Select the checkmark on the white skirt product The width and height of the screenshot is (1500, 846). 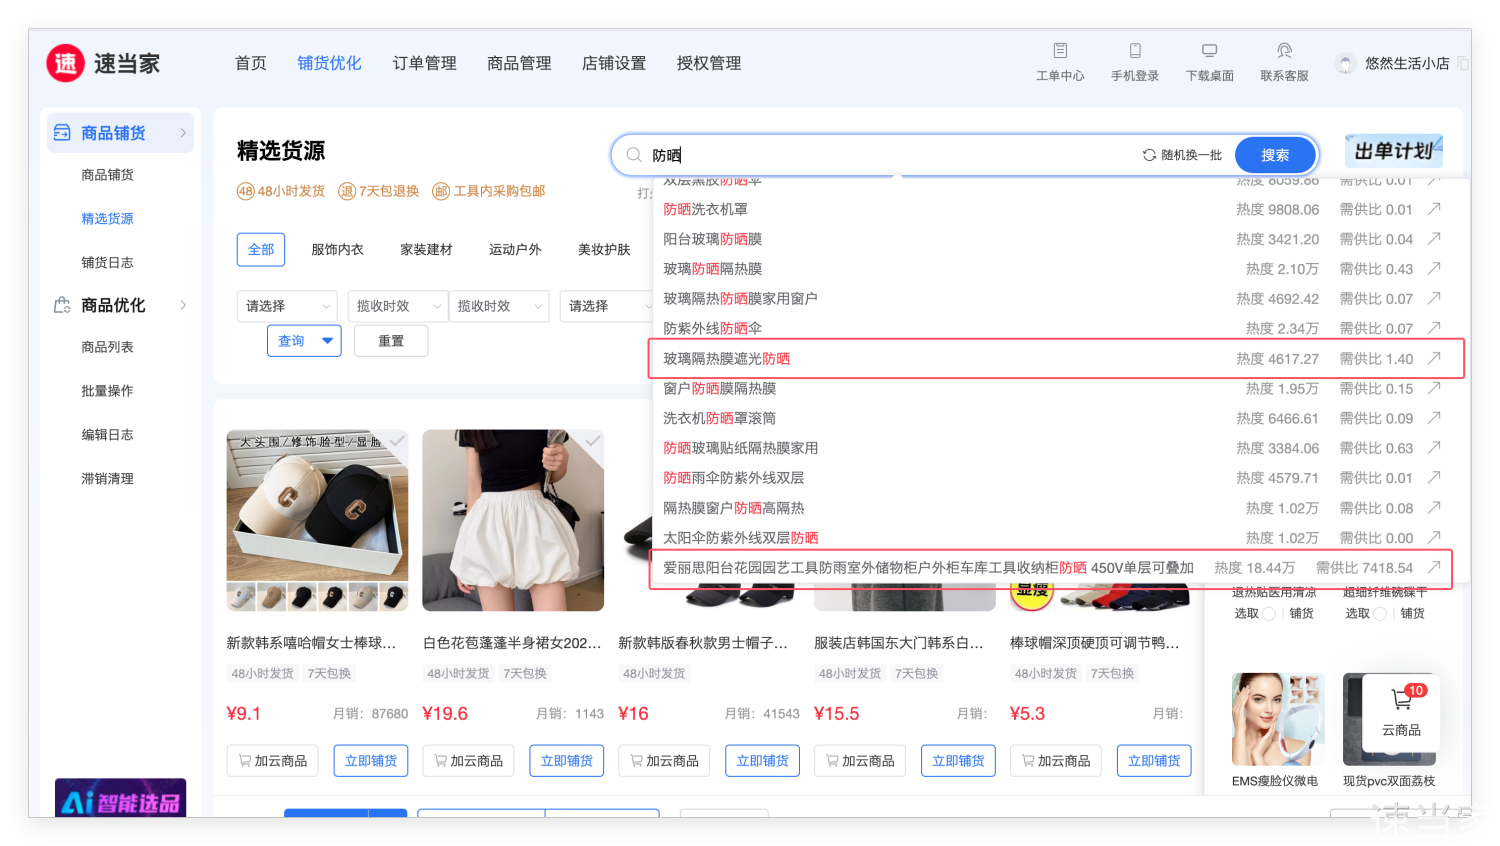(x=593, y=441)
